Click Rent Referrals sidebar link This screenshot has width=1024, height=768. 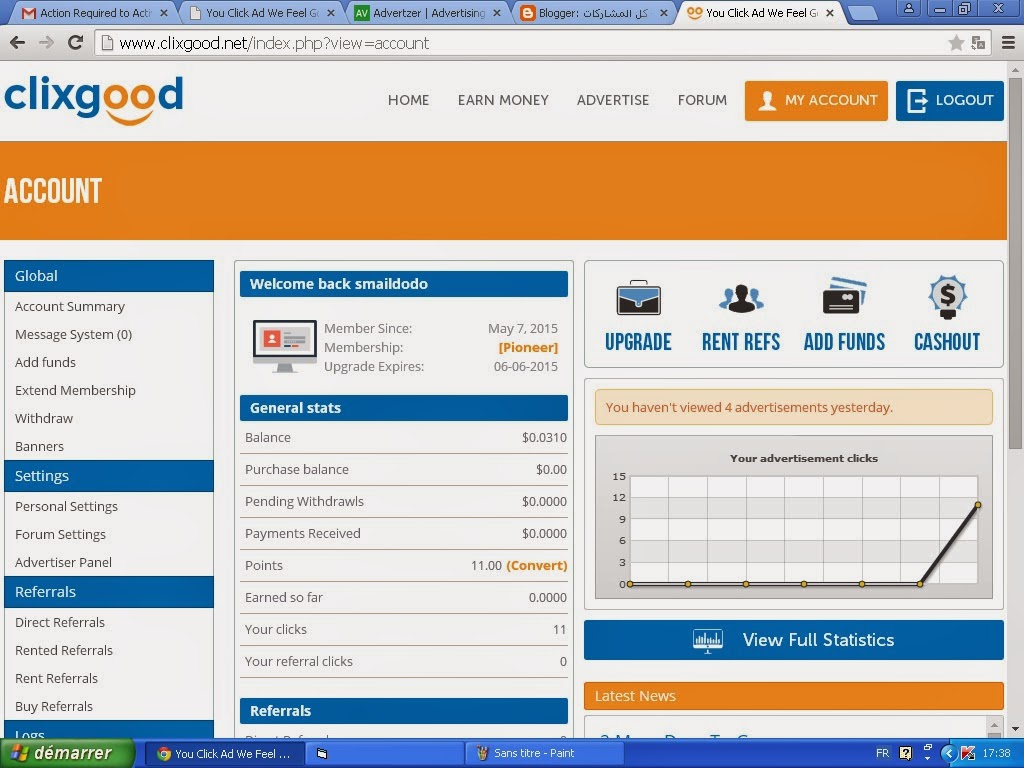pos(56,679)
